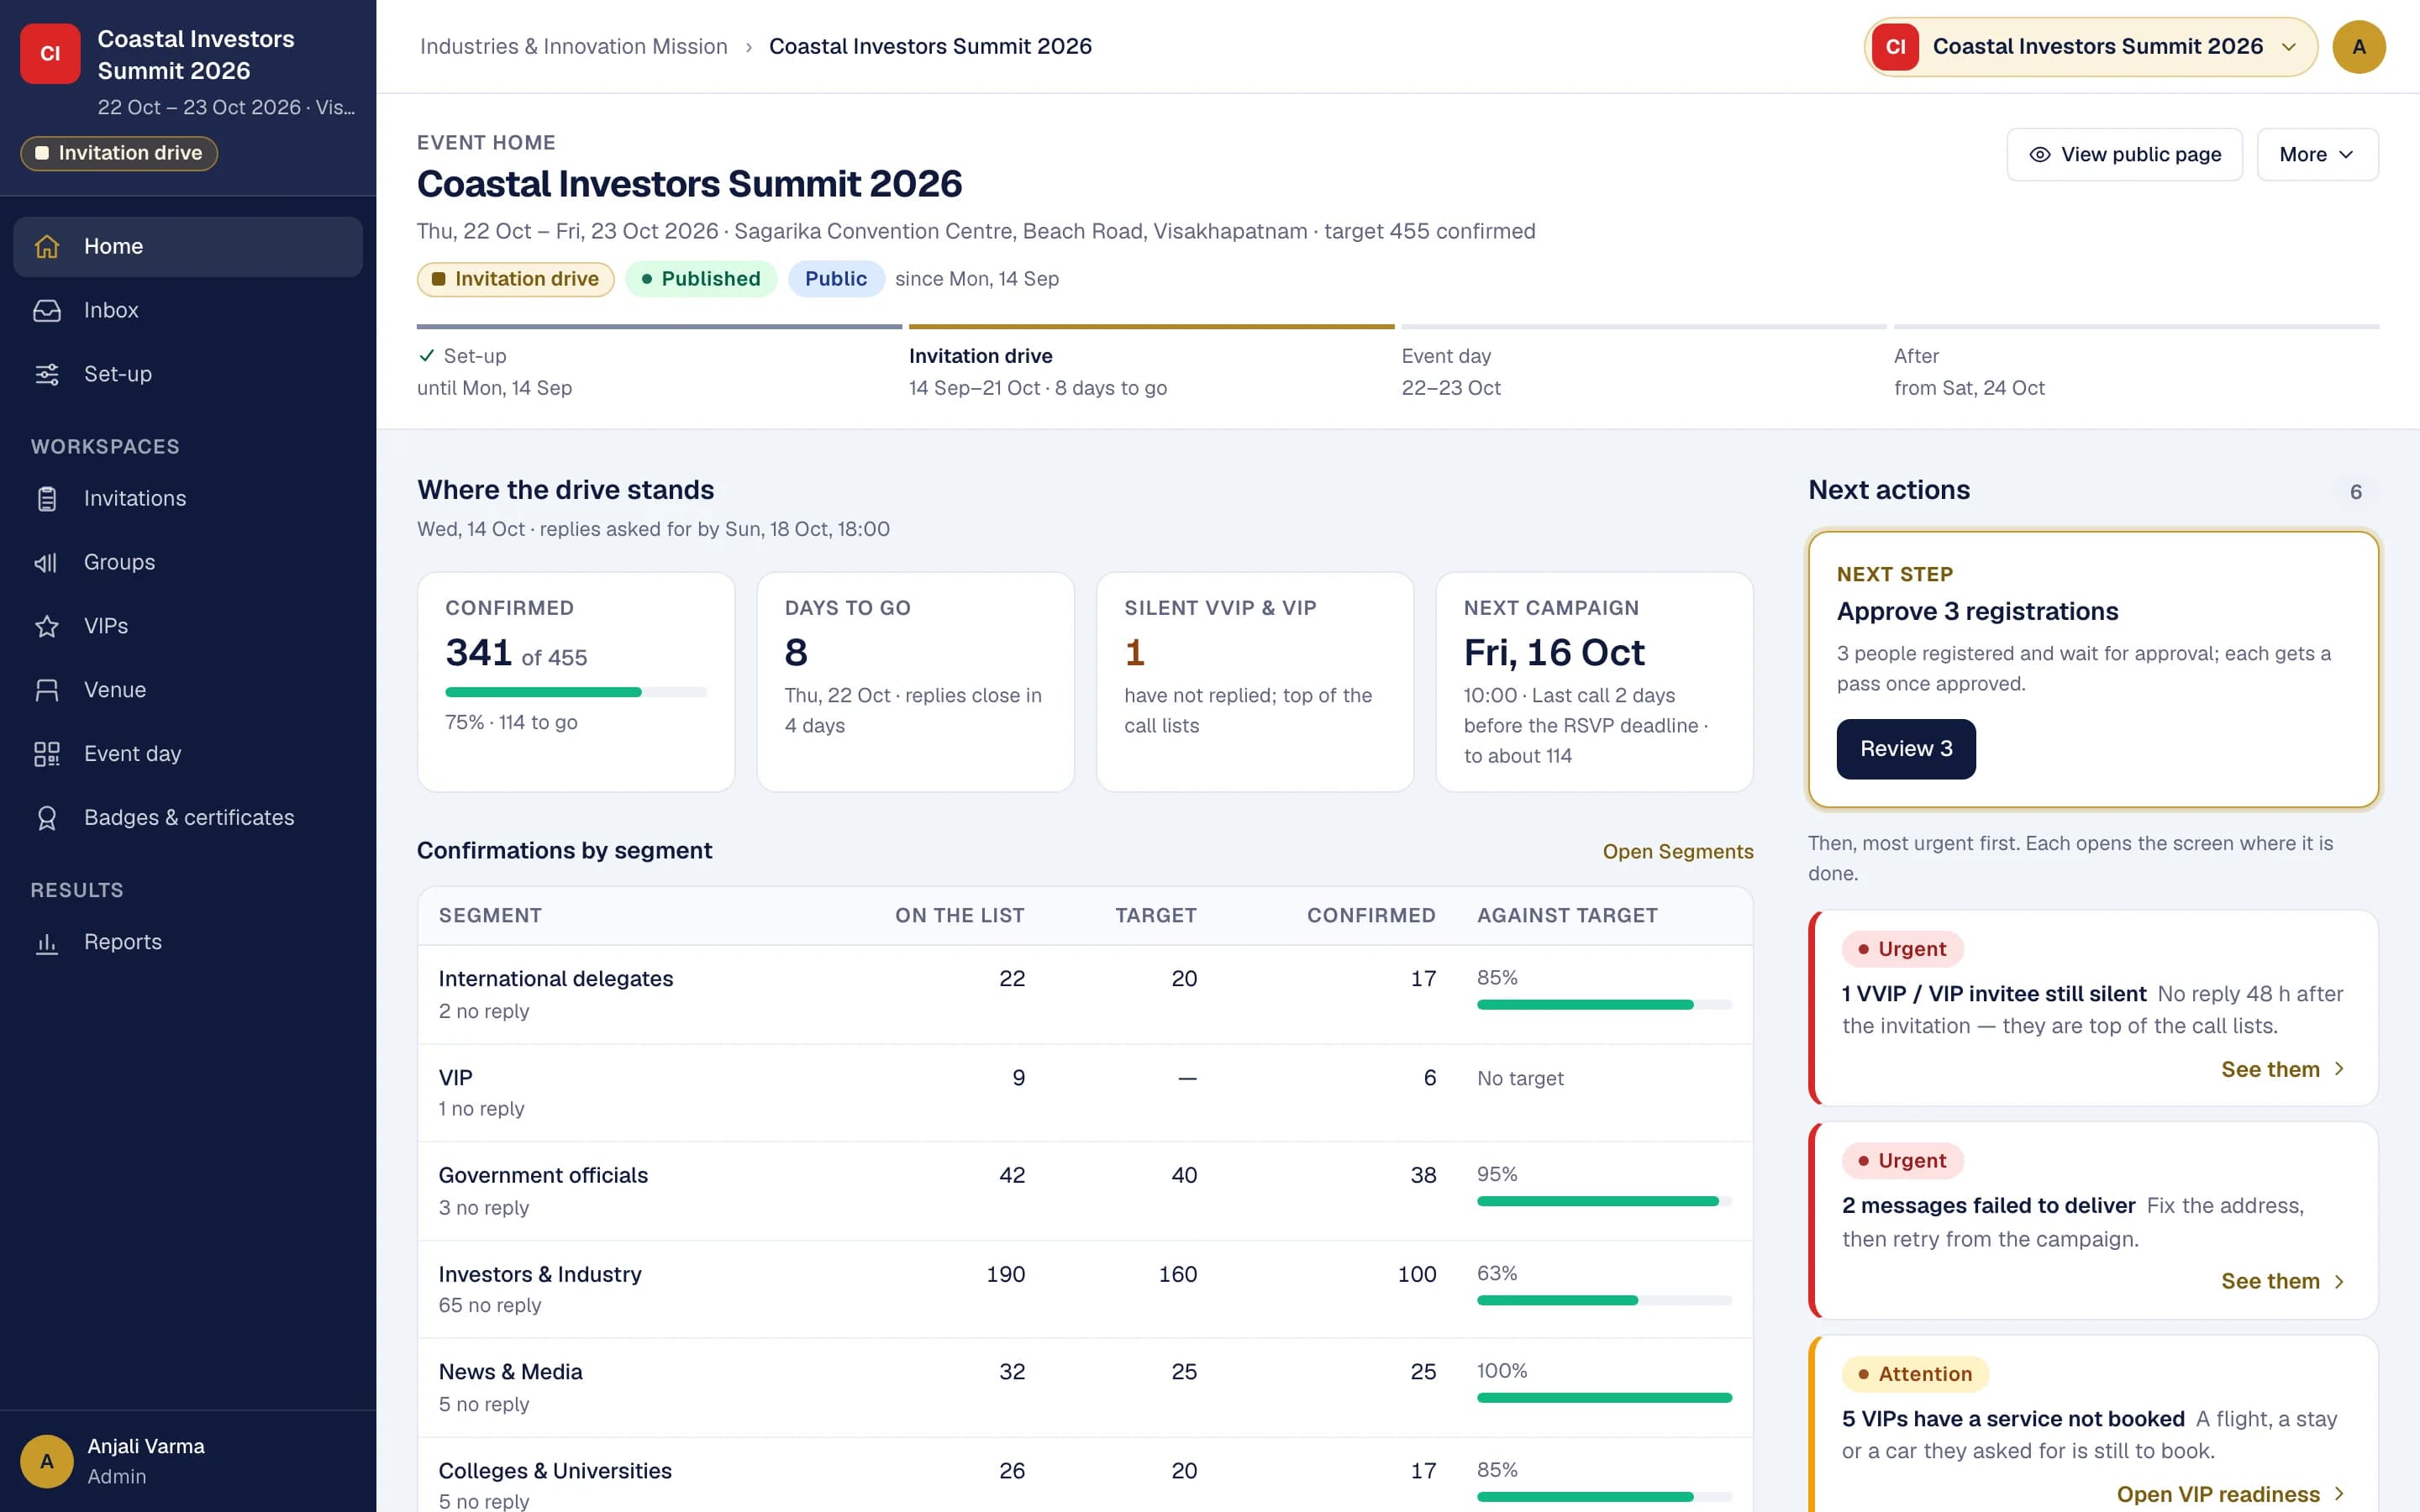This screenshot has width=2420, height=1512.
Task: Click the Groups icon in sidebar
Action: tap(47, 562)
